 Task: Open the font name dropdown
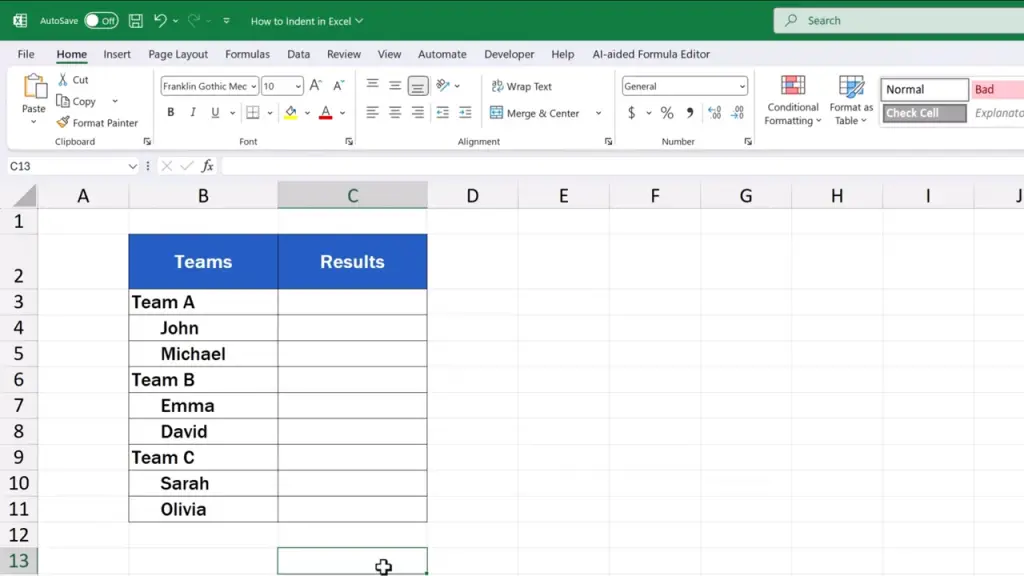click(254, 87)
